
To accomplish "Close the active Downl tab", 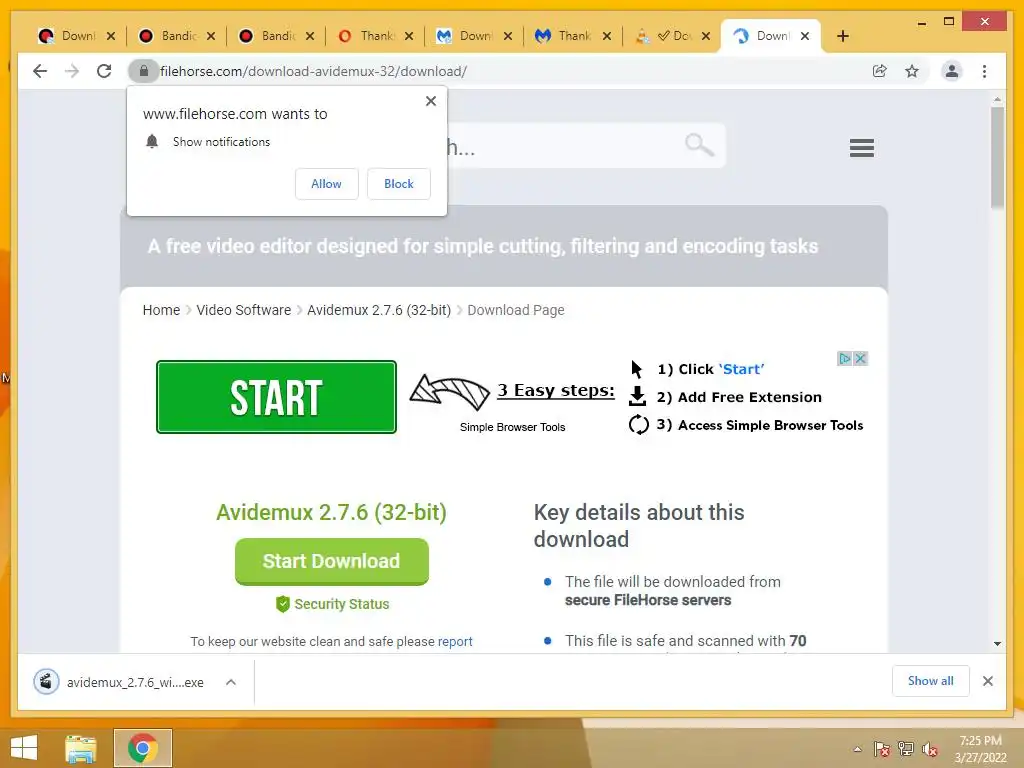I will [x=805, y=36].
